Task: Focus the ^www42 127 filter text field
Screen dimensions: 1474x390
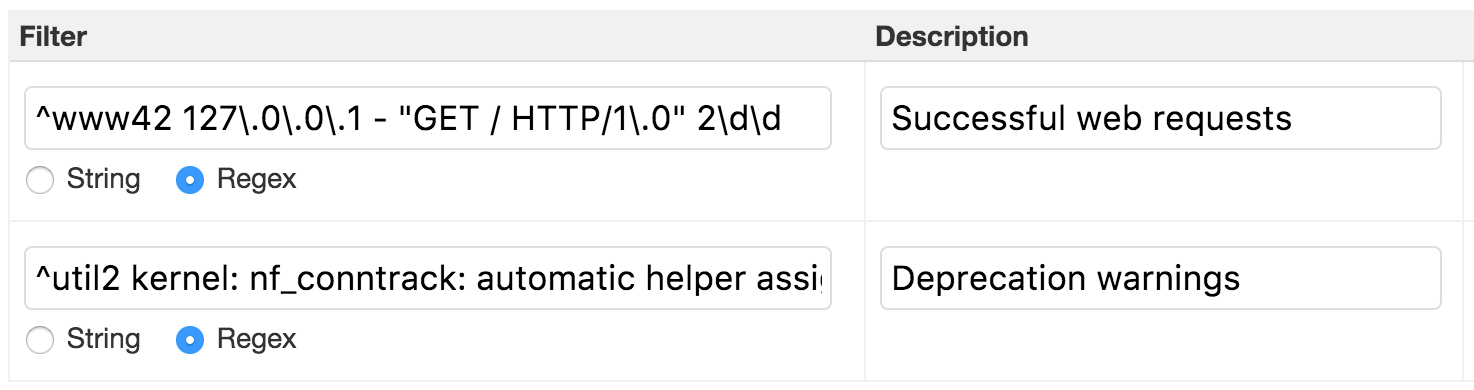Action: 428,118
